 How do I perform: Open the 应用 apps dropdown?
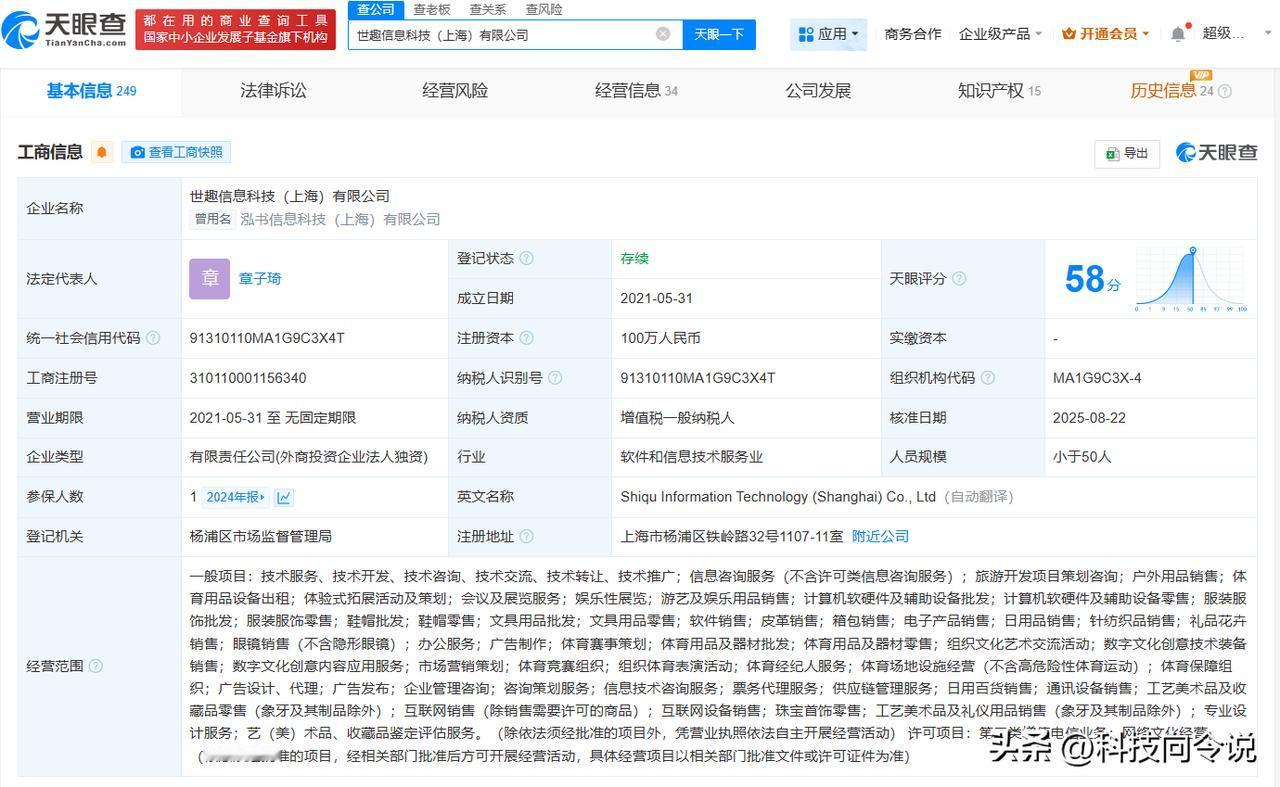pos(829,34)
